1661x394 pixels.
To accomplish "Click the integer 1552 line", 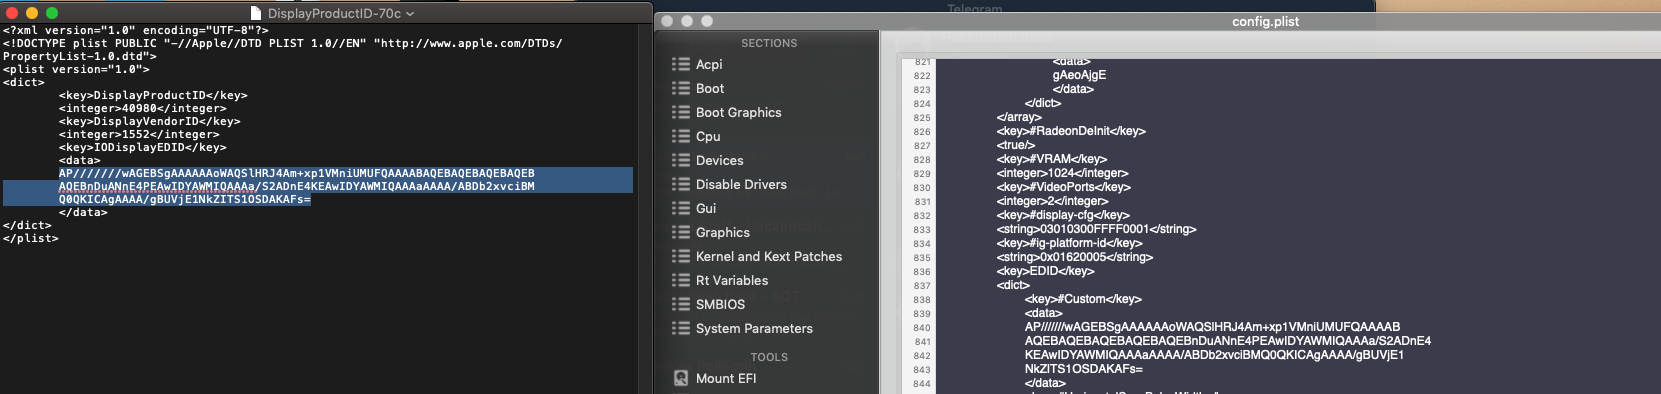I will pyautogui.click(x=139, y=134).
